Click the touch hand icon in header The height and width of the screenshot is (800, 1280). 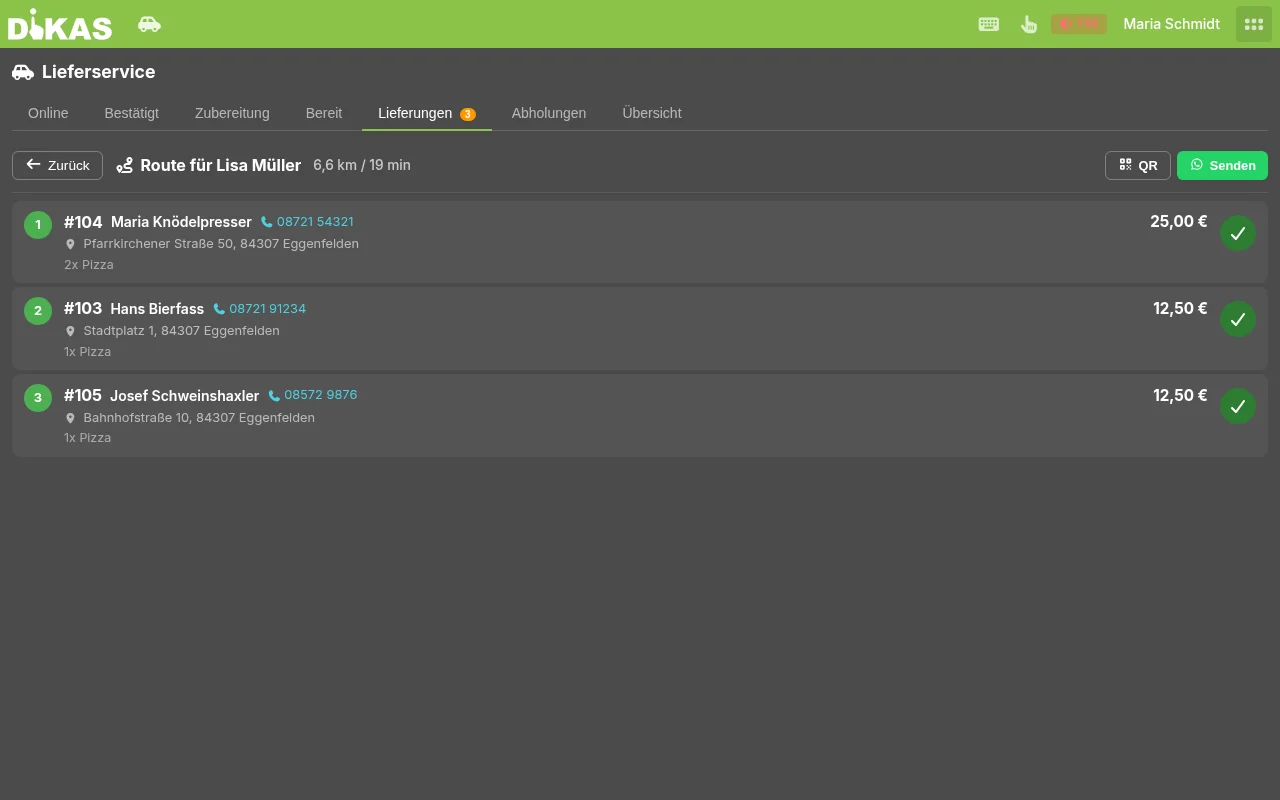(1028, 24)
